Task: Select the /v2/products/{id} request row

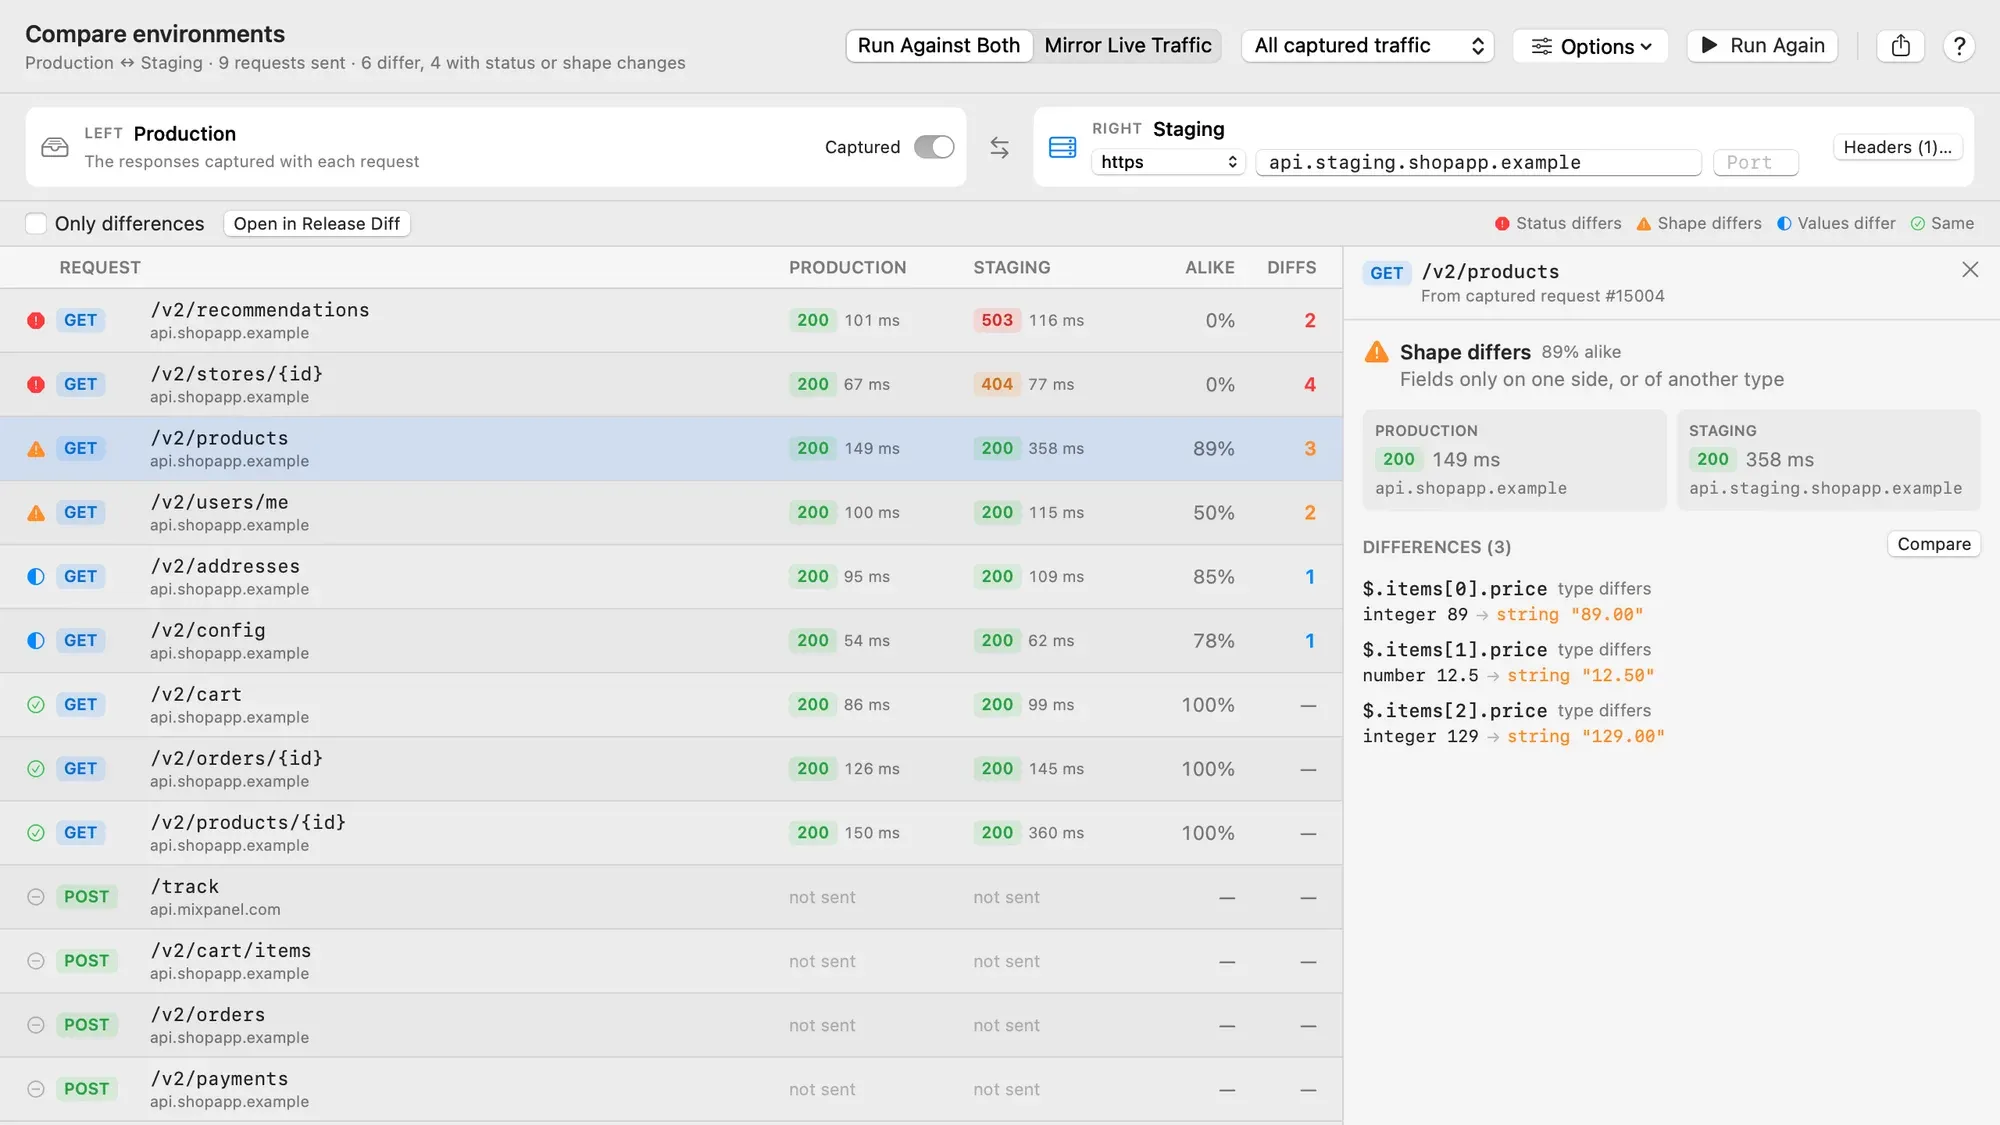Action: pyautogui.click(x=671, y=833)
